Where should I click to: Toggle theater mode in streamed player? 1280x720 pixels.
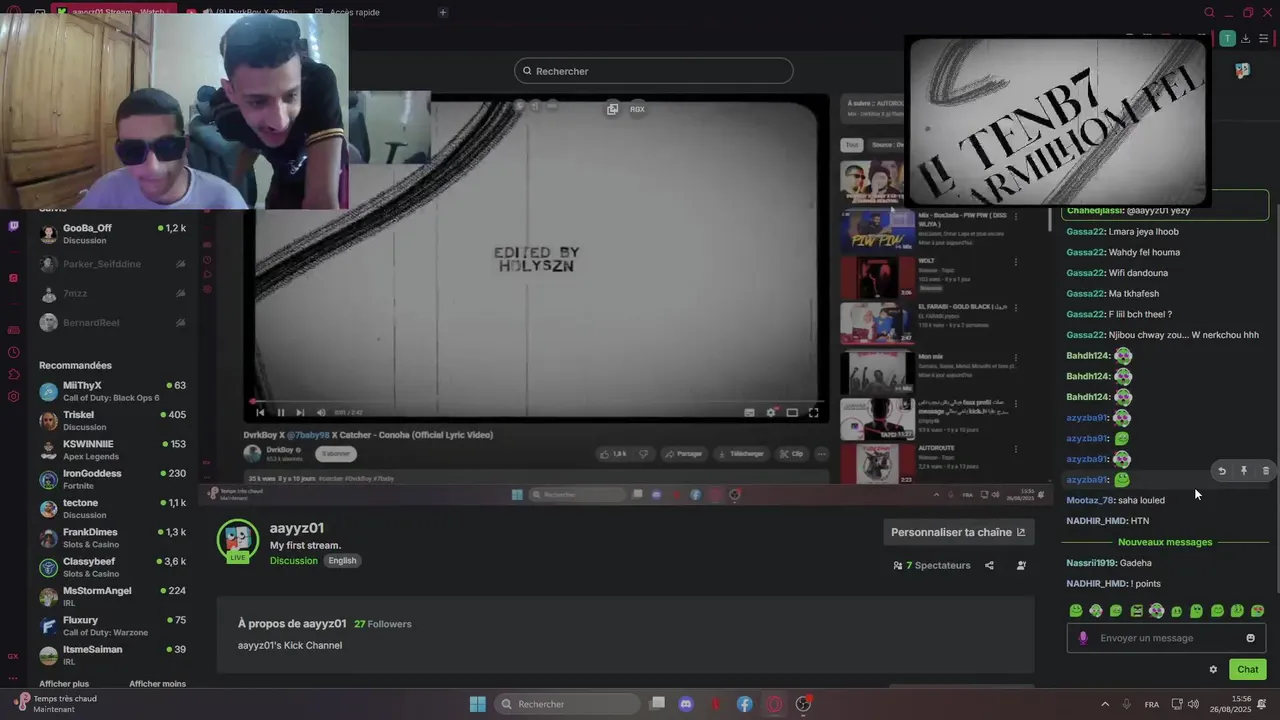(x=792, y=412)
